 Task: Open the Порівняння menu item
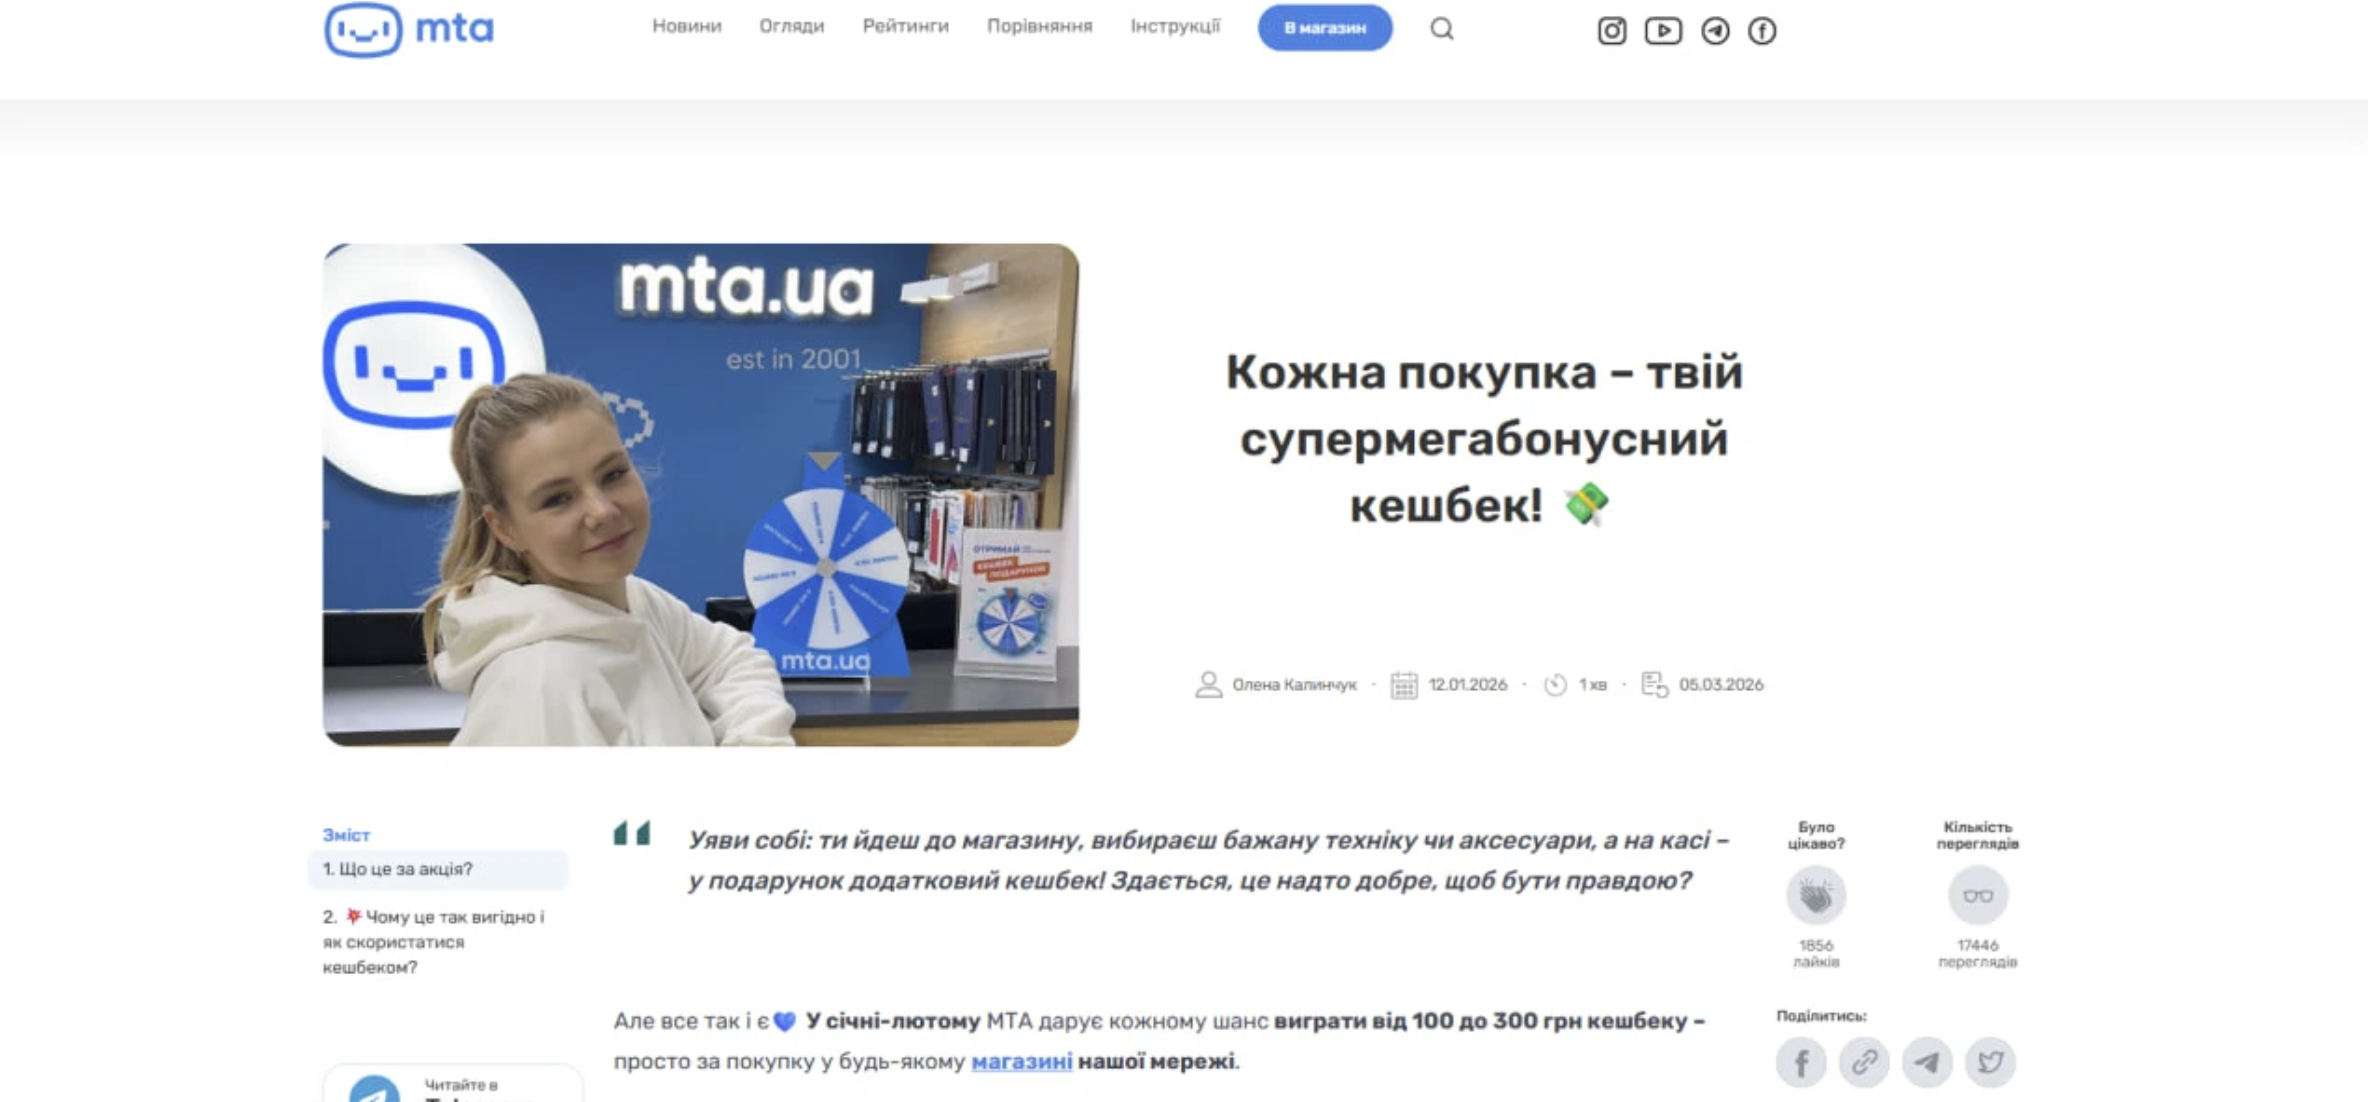(x=1040, y=26)
